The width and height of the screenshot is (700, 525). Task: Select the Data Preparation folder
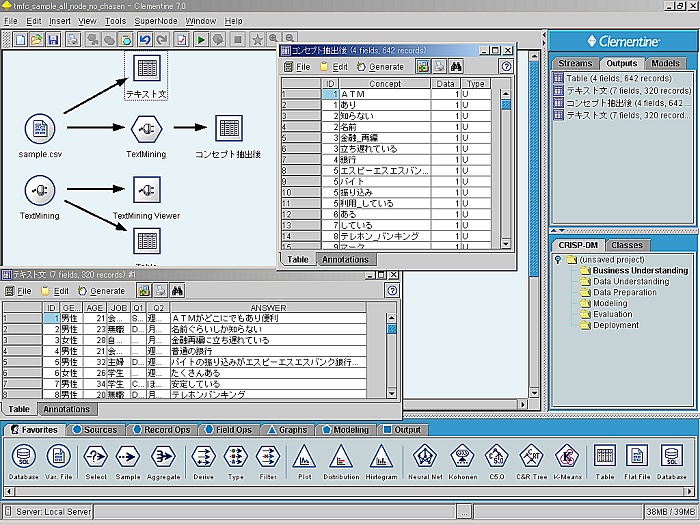[624, 292]
